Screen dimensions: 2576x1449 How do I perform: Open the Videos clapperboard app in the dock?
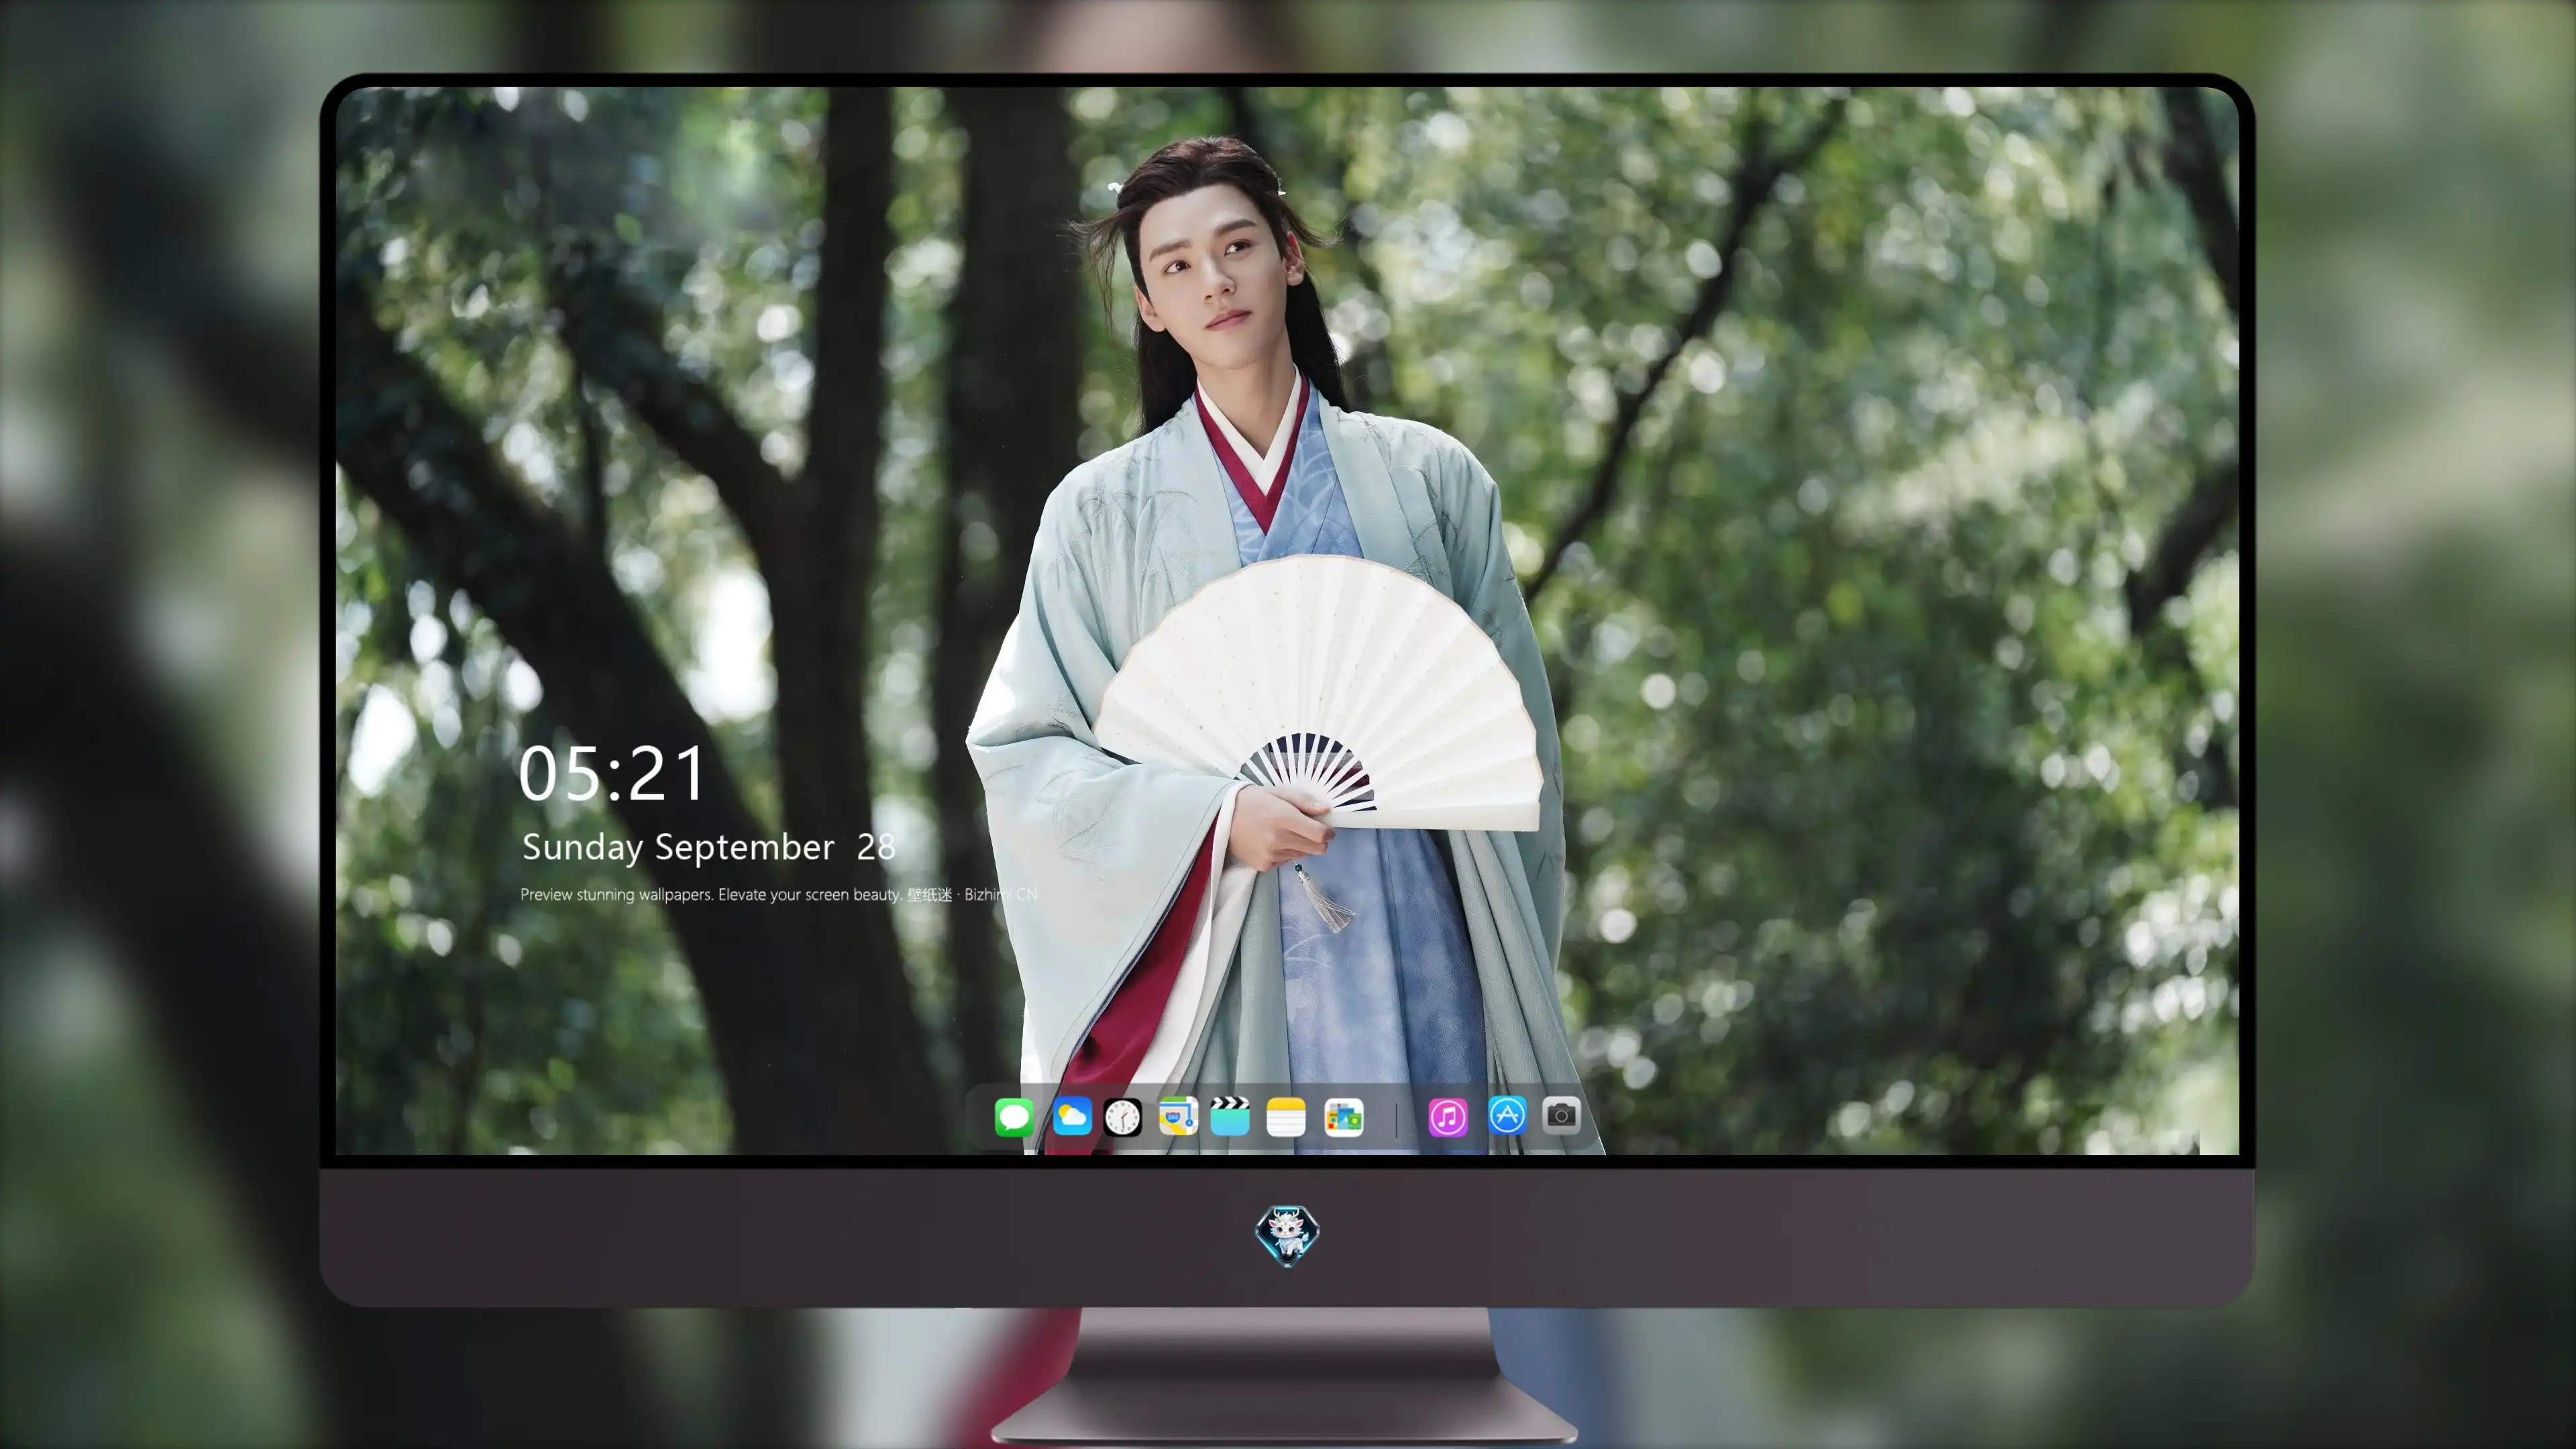pyautogui.click(x=1230, y=1116)
